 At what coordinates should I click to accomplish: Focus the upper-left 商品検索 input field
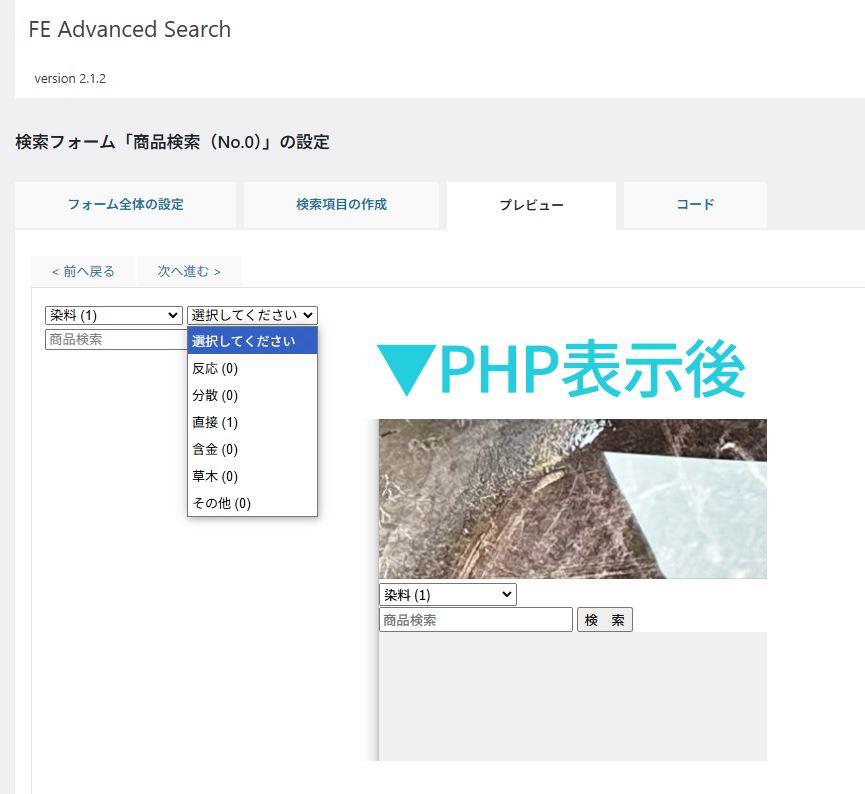[x=116, y=339]
